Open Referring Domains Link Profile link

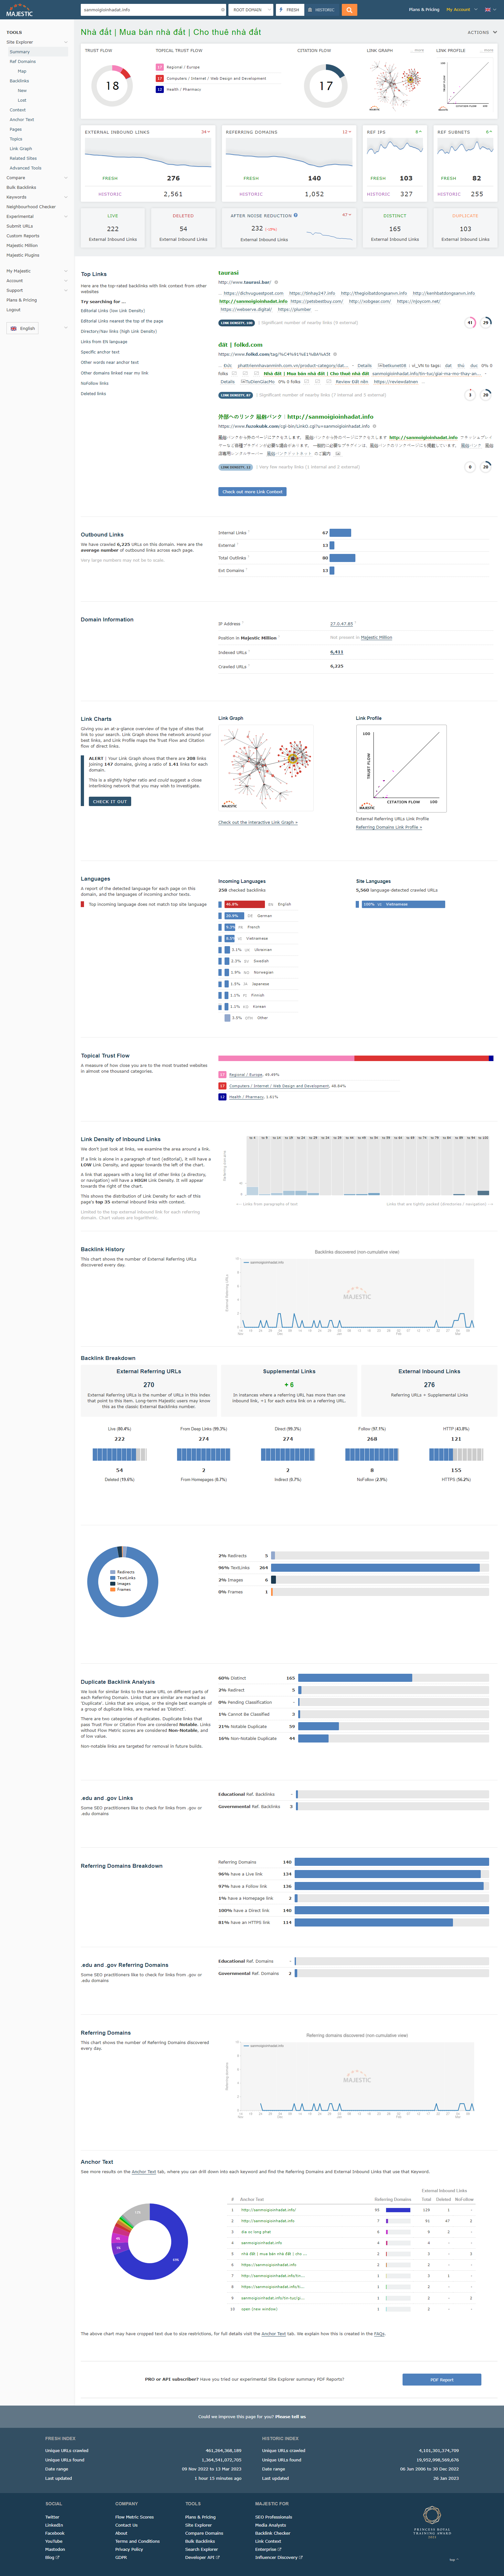tap(389, 827)
